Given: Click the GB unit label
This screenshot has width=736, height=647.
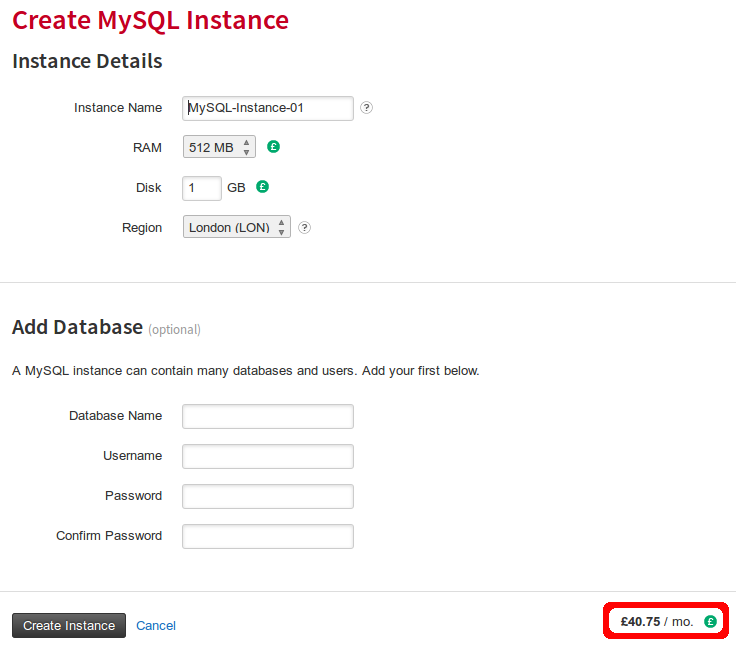Looking at the screenshot, I should click(236, 188).
